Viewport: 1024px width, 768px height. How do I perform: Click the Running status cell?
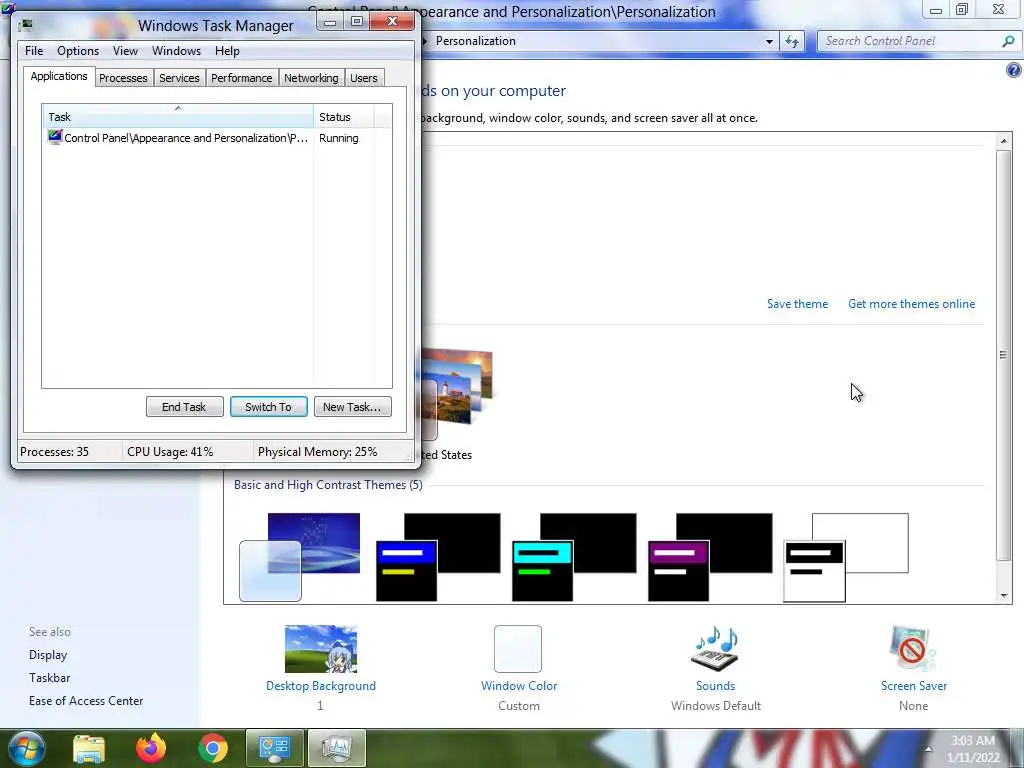click(338, 138)
